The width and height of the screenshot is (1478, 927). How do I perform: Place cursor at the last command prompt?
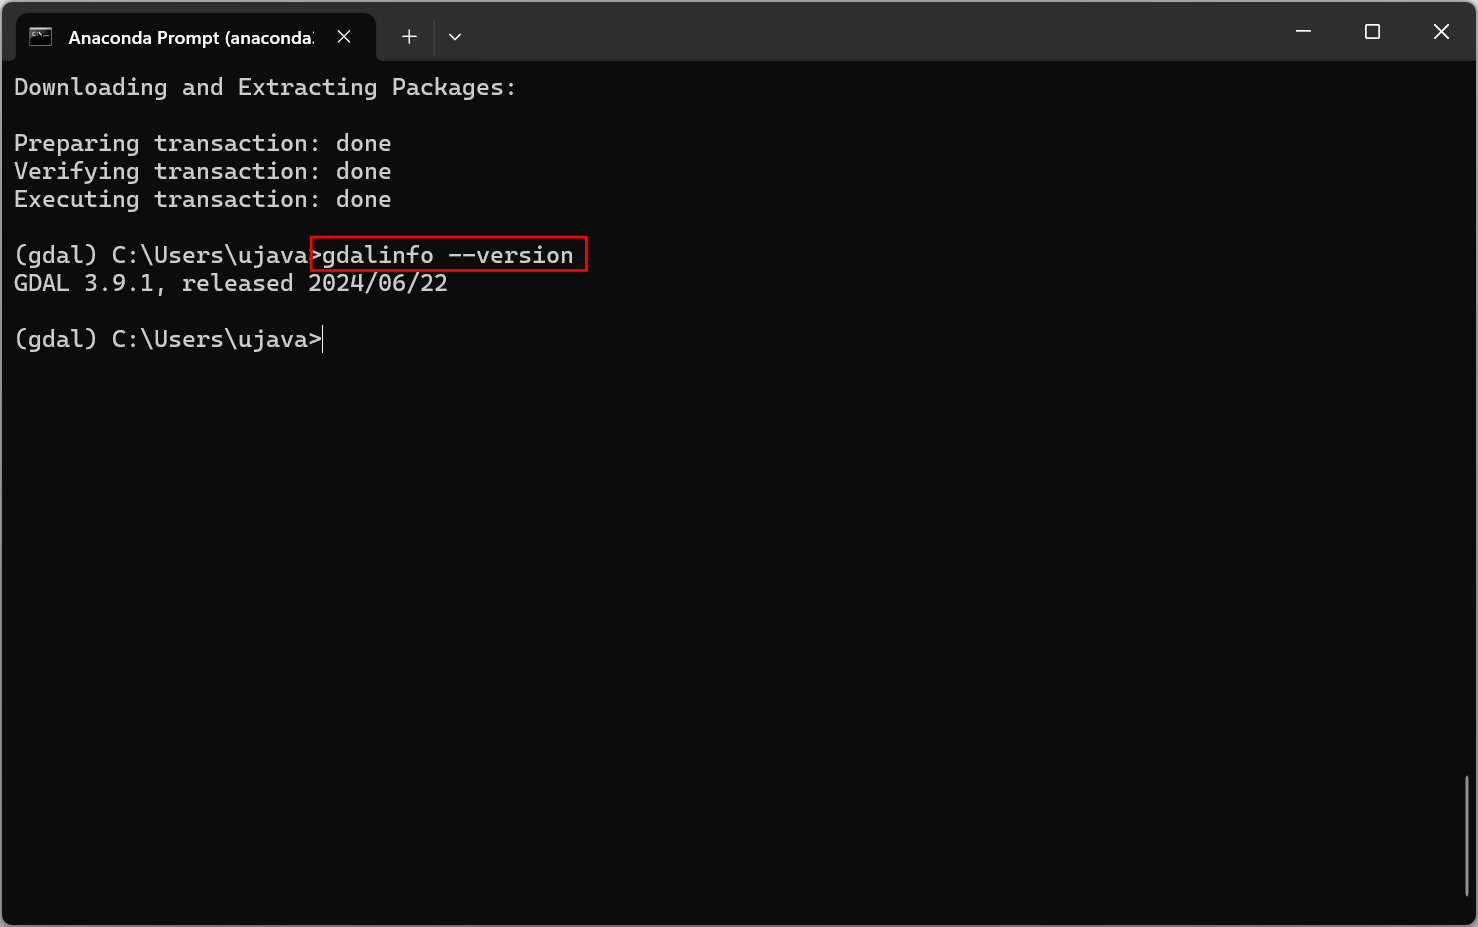[x=323, y=340]
